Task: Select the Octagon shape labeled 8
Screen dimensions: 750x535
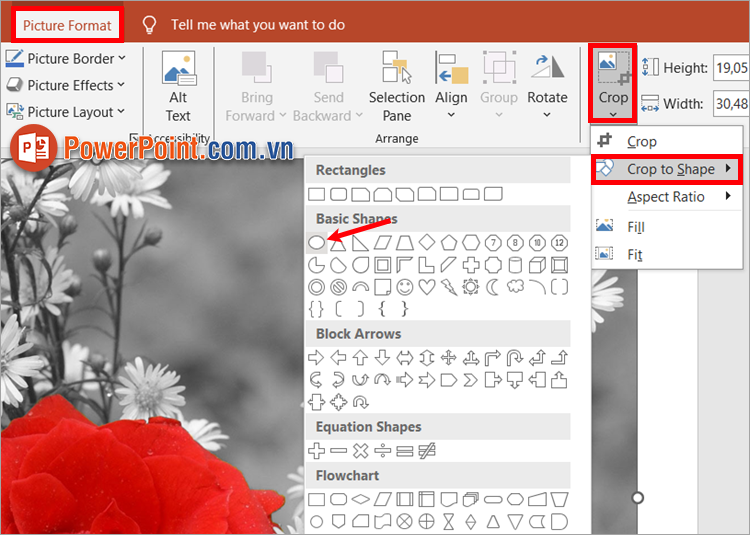Action: [515, 243]
